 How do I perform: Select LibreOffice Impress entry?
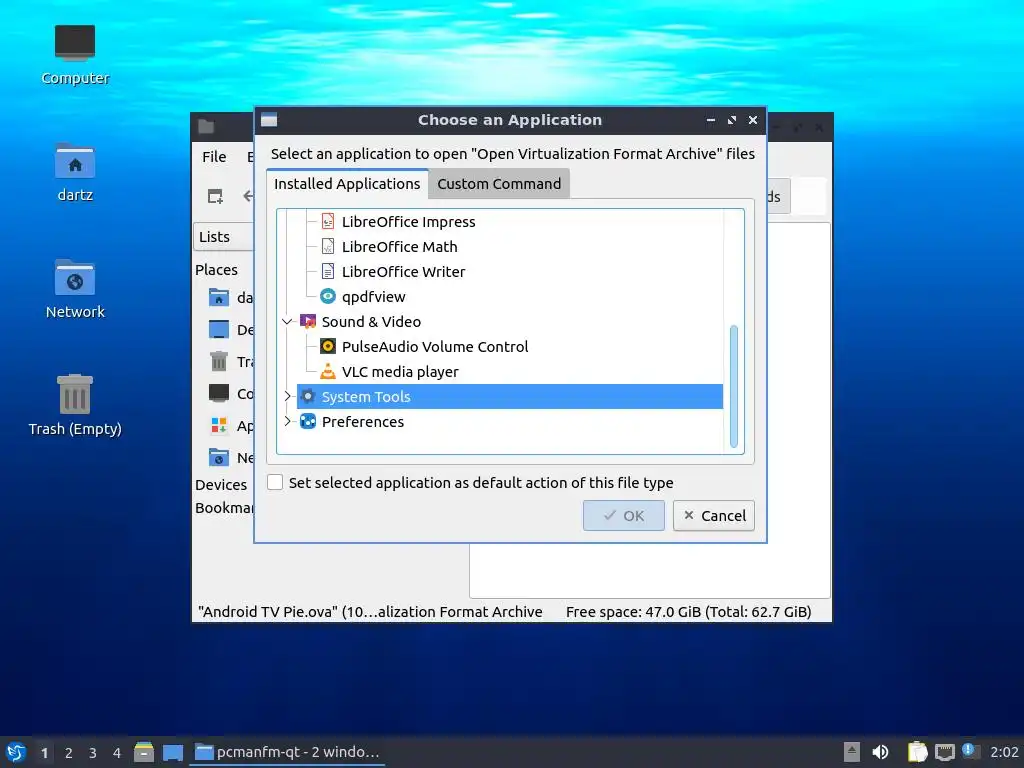pos(408,222)
